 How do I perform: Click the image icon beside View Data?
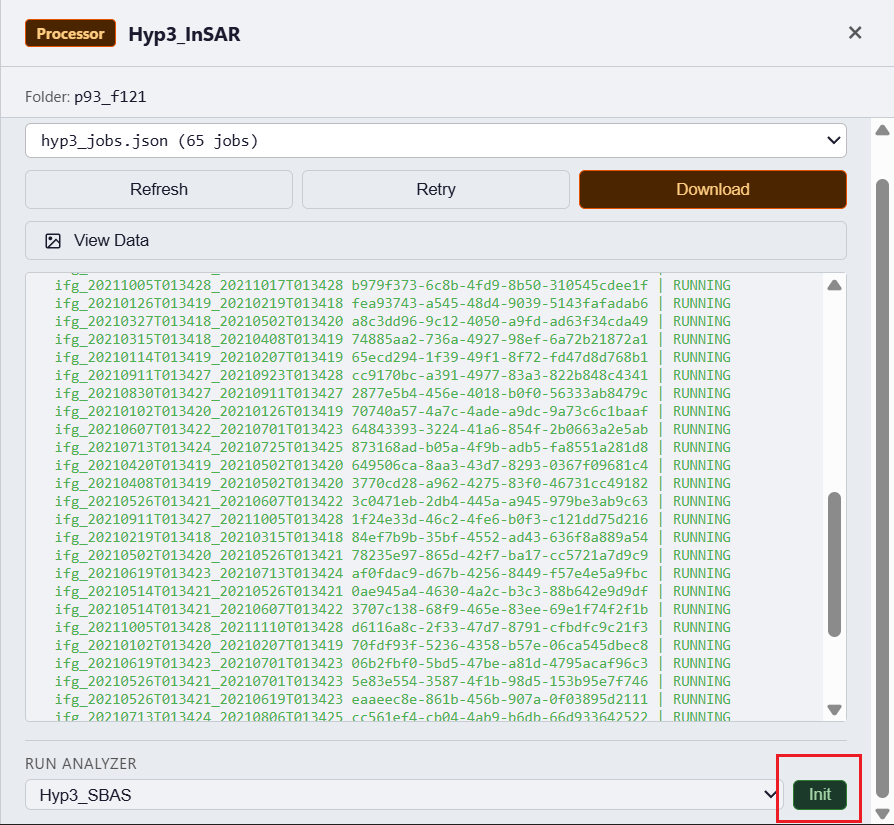click(53, 240)
